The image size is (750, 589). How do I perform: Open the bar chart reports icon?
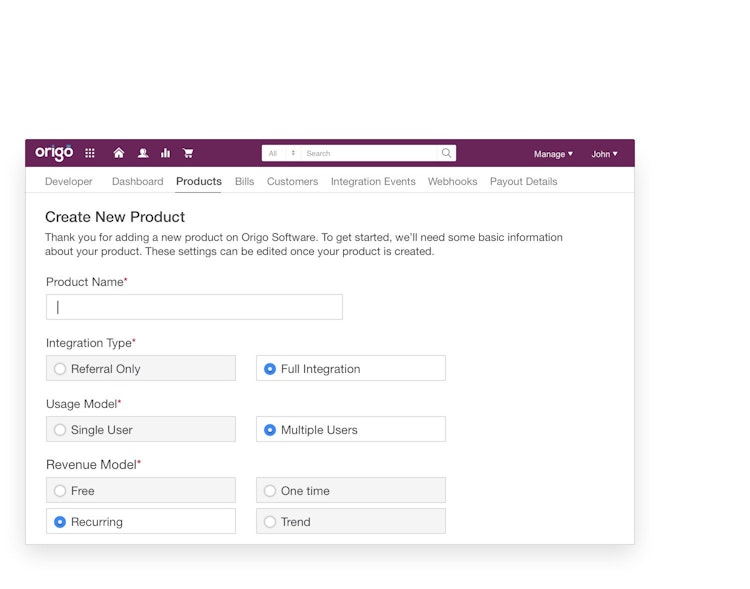pos(165,153)
